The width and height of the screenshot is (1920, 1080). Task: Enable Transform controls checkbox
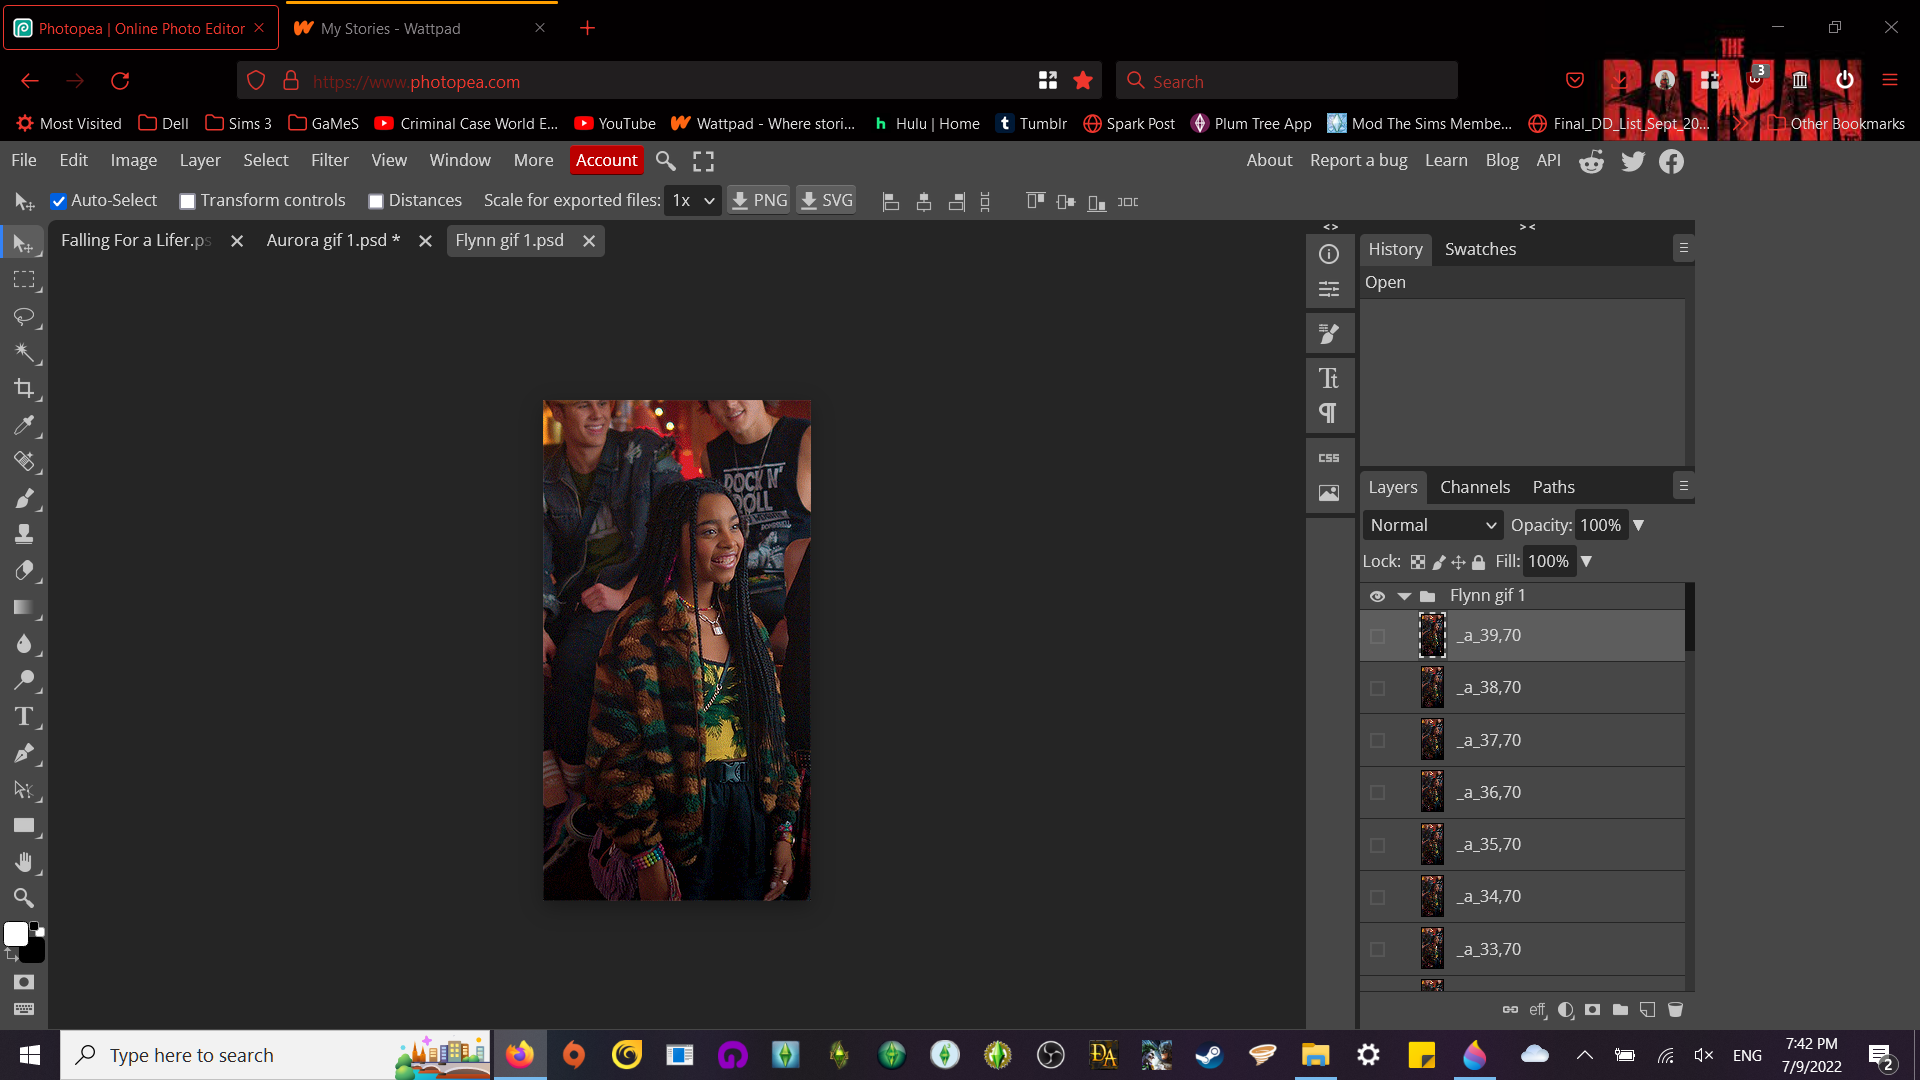pos(187,201)
